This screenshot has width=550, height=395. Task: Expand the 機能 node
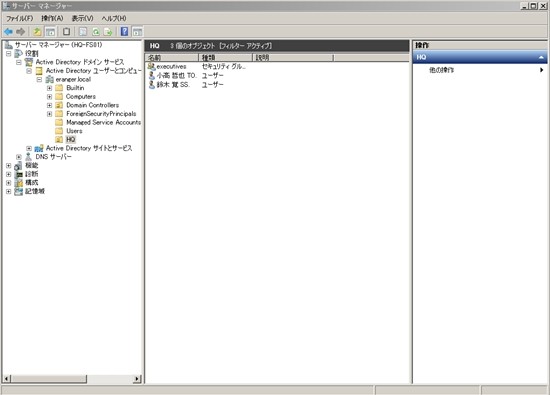[9, 166]
